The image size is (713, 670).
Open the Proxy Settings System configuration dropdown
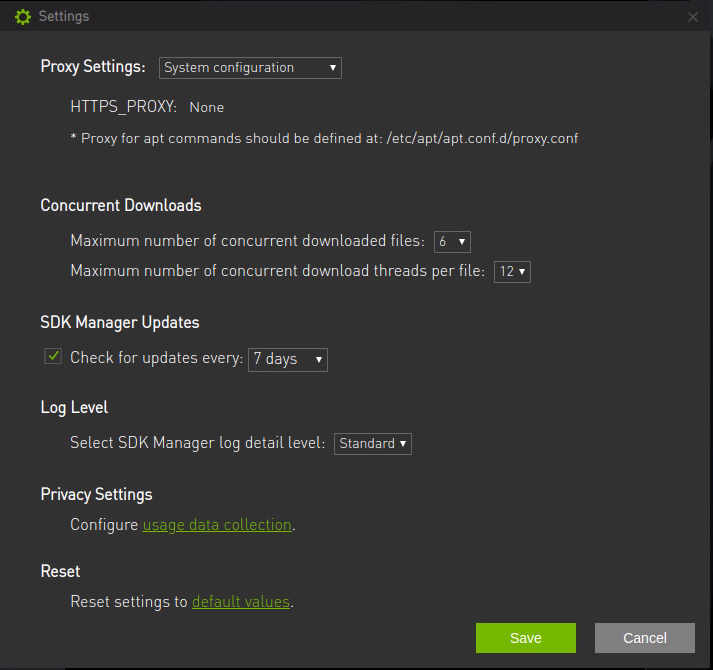250,68
